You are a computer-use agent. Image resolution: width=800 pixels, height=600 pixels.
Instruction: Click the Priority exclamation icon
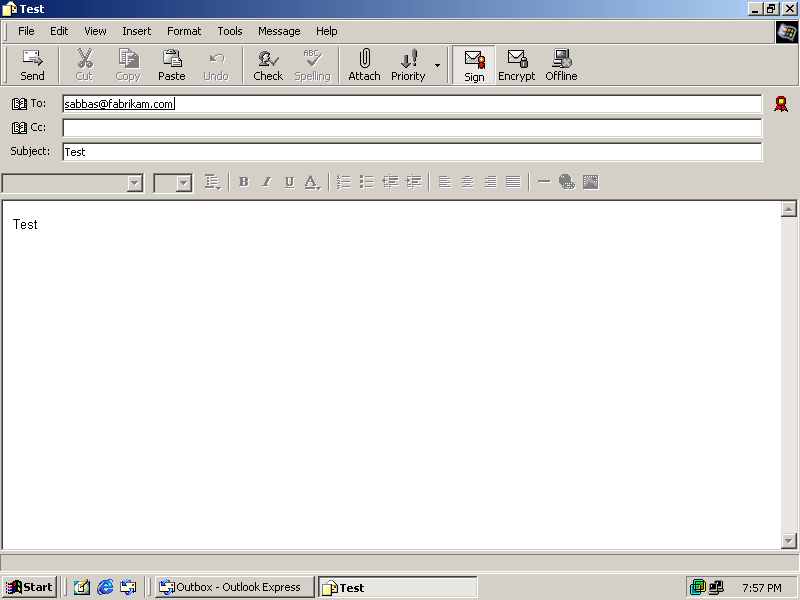click(x=408, y=59)
